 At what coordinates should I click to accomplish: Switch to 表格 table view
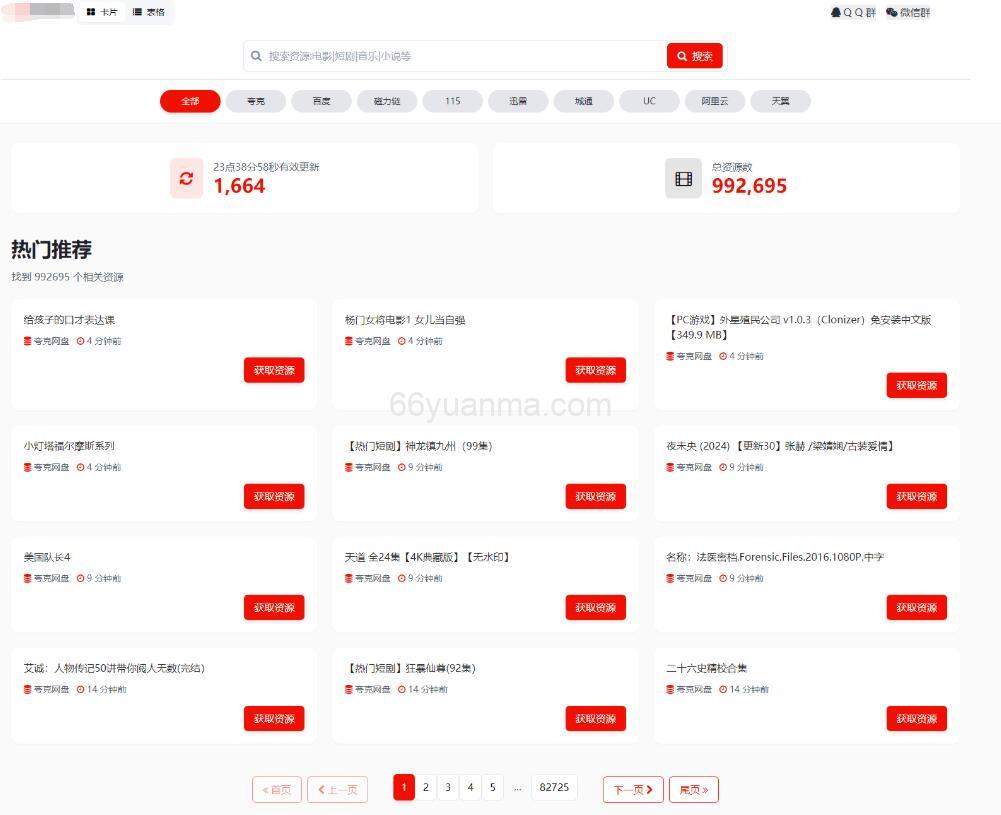click(x=148, y=13)
